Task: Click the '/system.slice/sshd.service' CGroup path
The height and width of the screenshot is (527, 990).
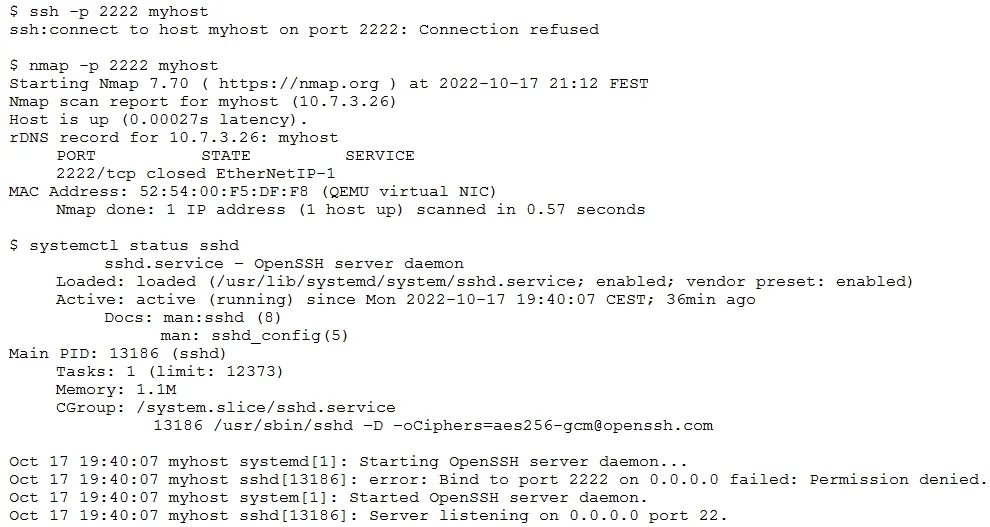Action: pyautogui.click(x=266, y=408)
